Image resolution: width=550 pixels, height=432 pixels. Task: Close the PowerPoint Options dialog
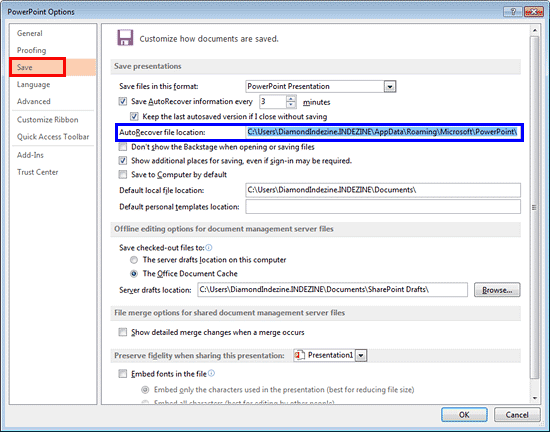click(x=534, y=12)
